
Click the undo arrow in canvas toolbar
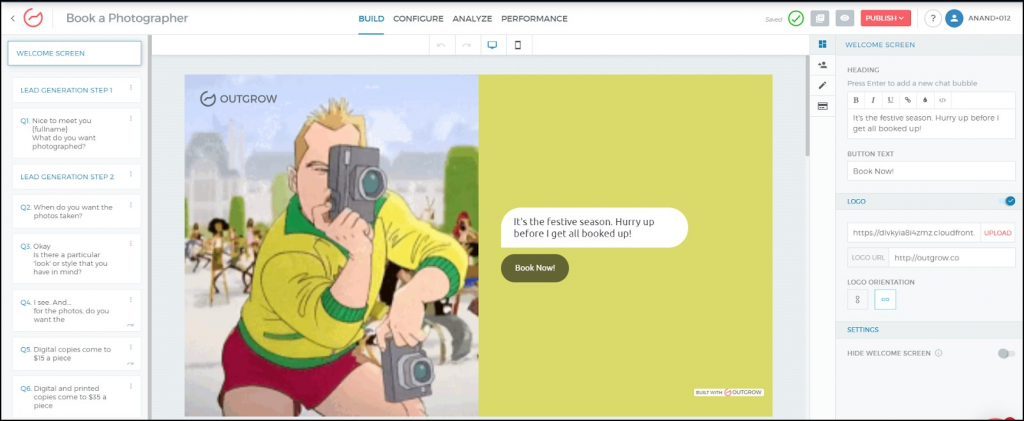[x=442, y=45]
